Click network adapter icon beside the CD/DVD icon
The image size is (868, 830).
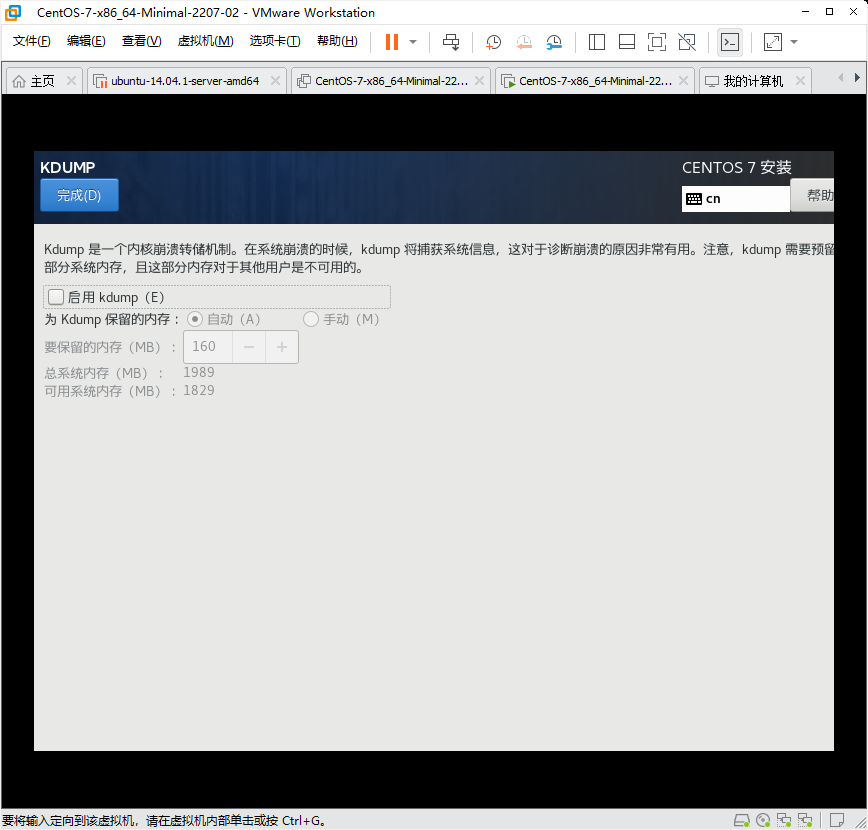[784, 820]
